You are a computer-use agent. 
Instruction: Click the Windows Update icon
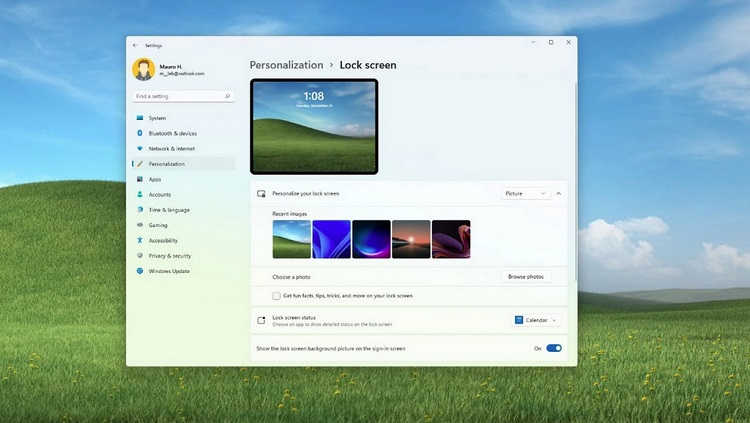coord(140,271)
